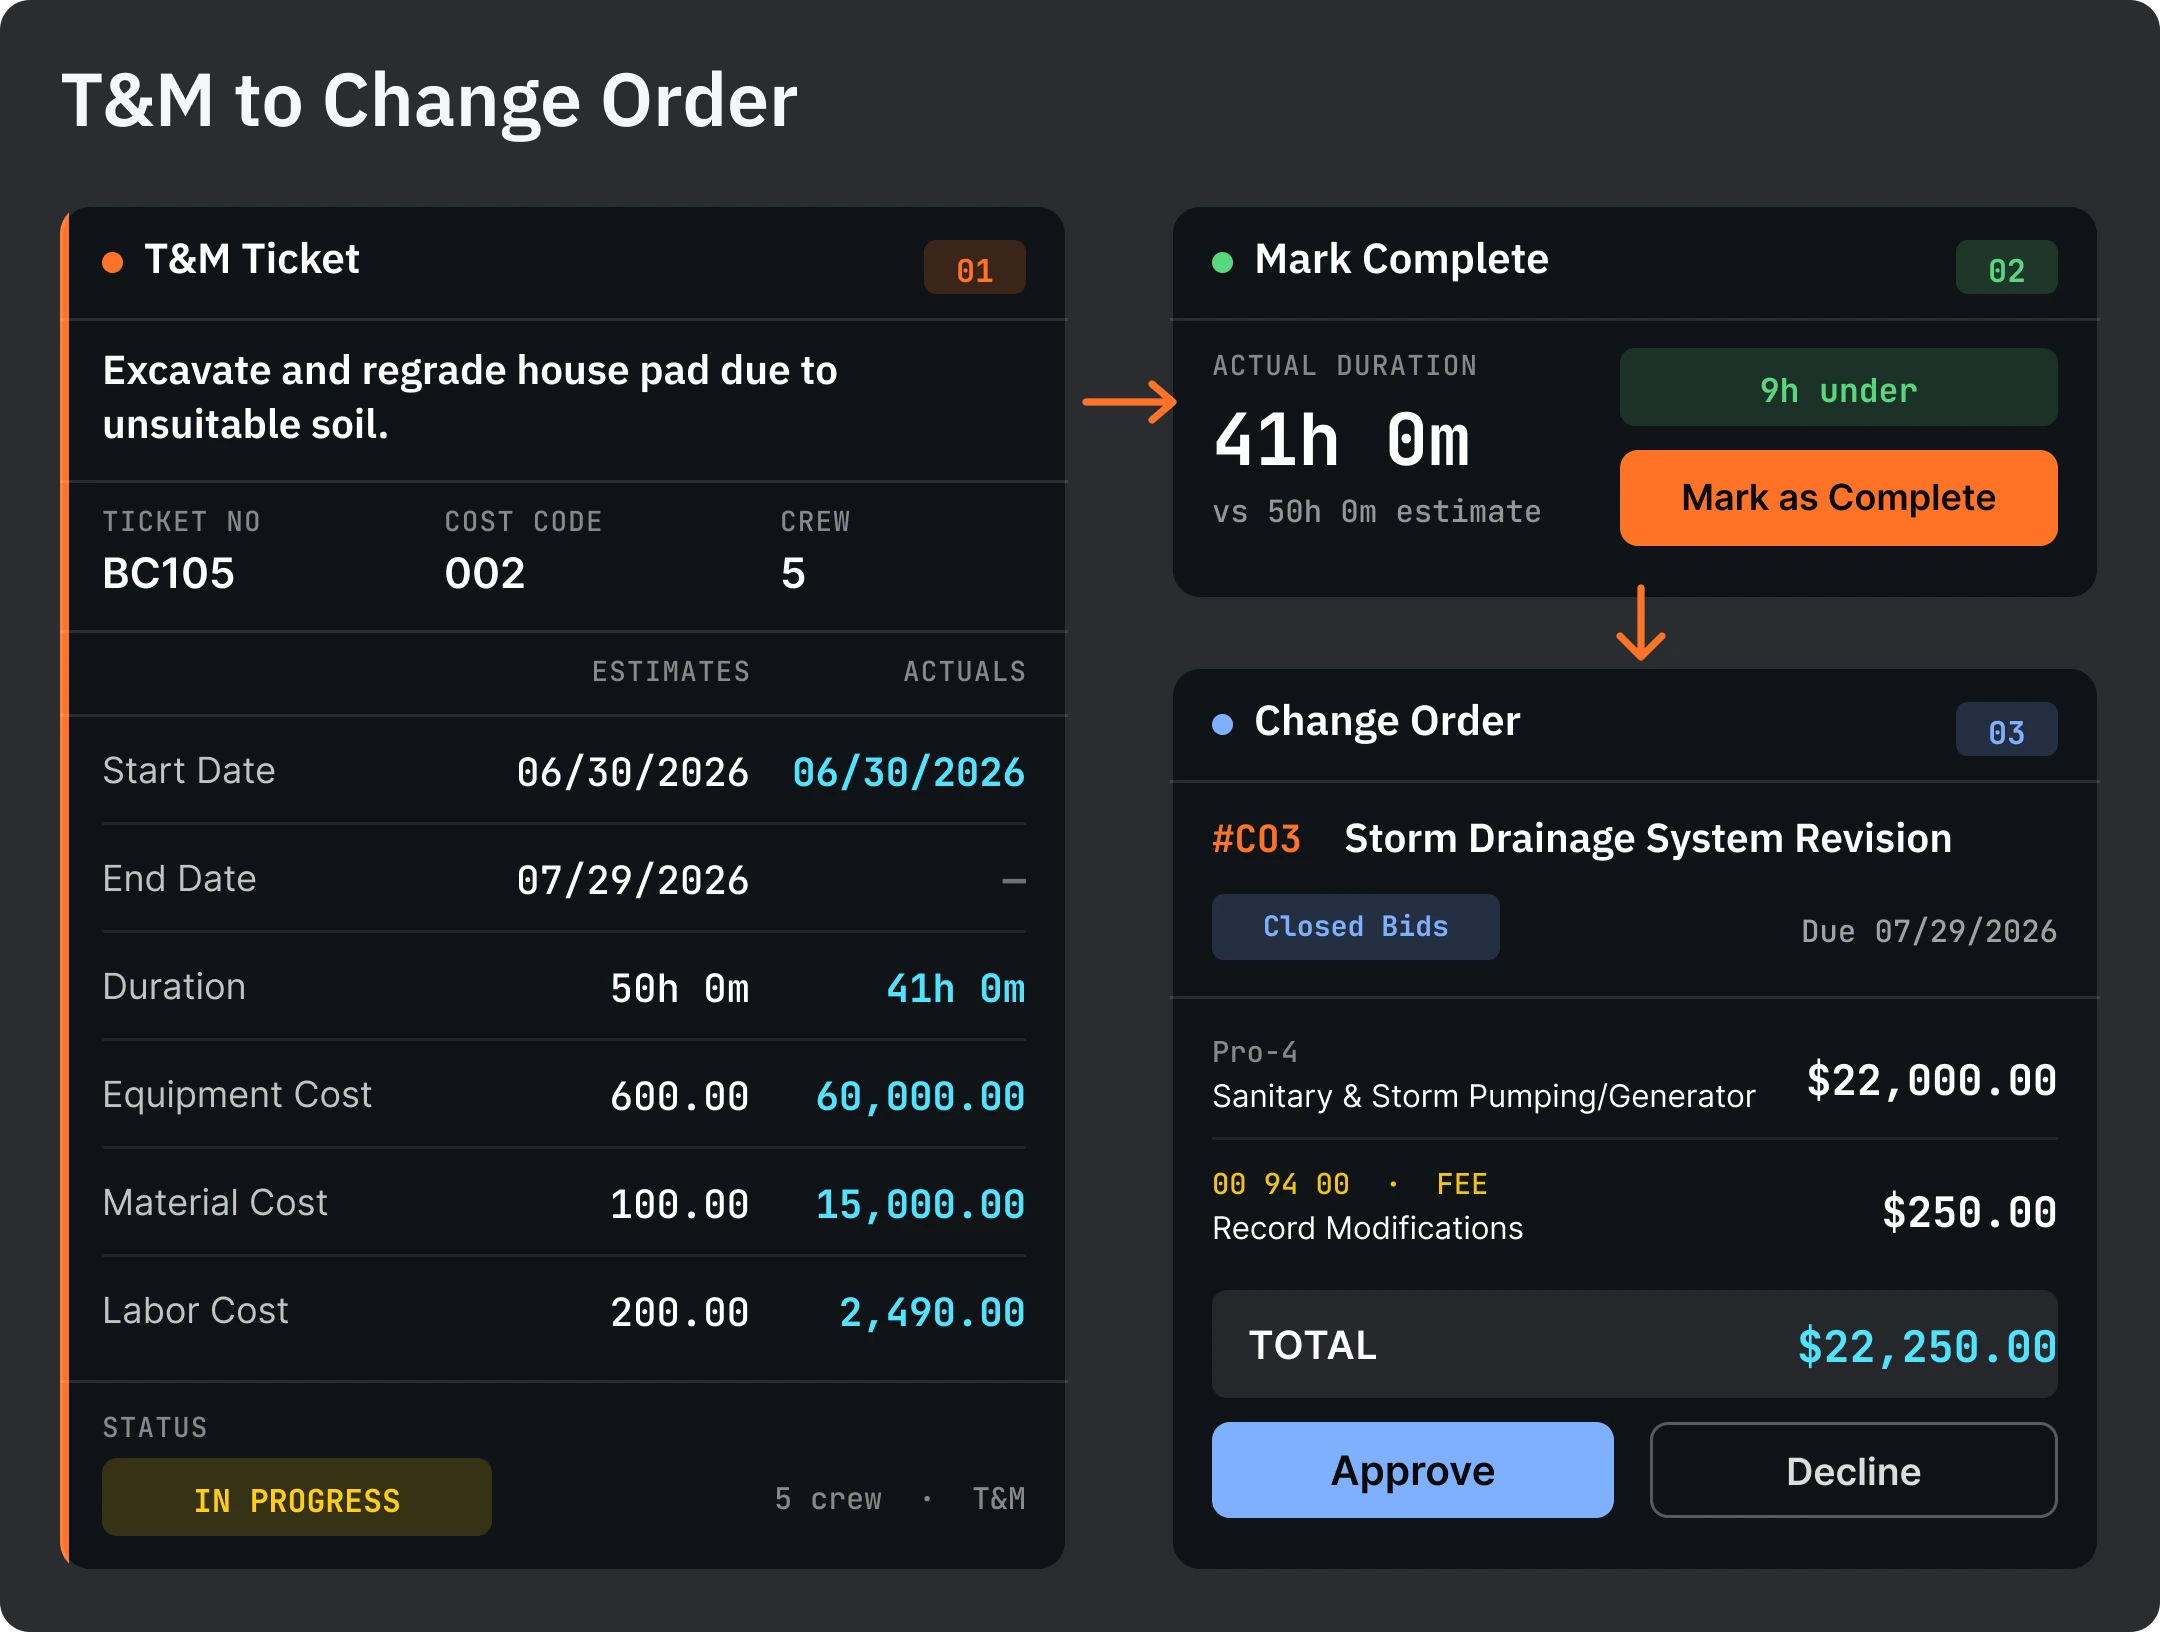Click actual equipment cost 60,000.00
This screenshot has width=2160, height=1632.
coord(920,1096)
